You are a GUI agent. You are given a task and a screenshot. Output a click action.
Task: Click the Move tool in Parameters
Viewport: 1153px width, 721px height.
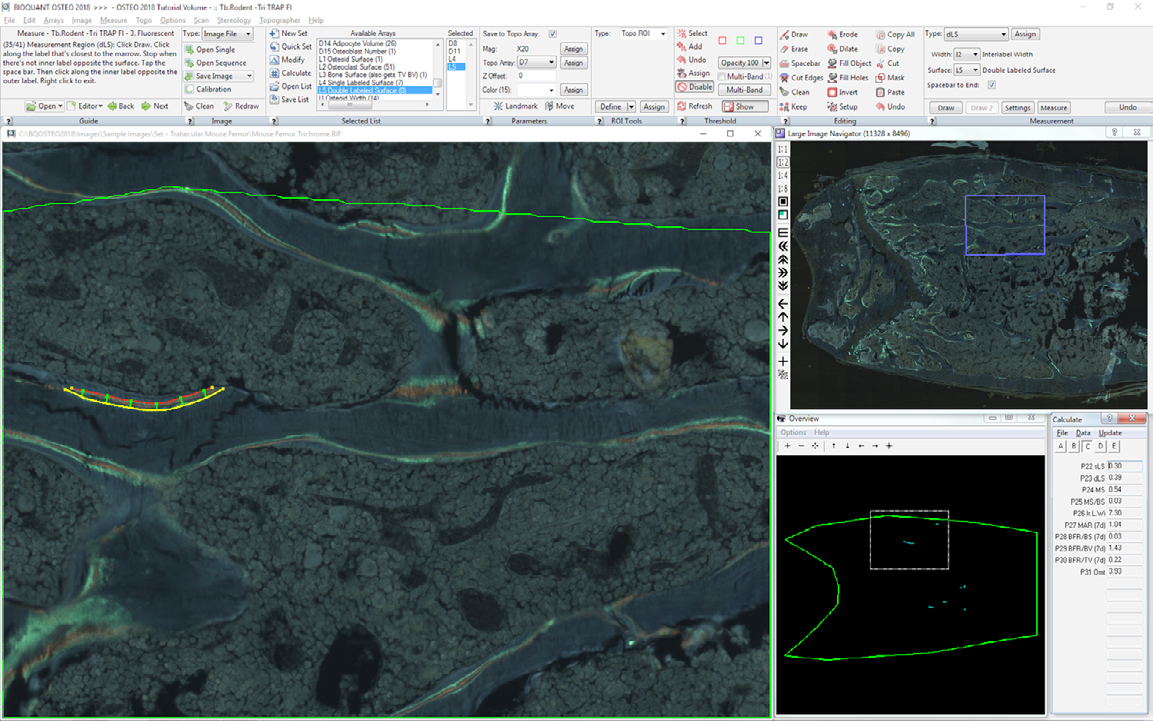click(560, 106)
